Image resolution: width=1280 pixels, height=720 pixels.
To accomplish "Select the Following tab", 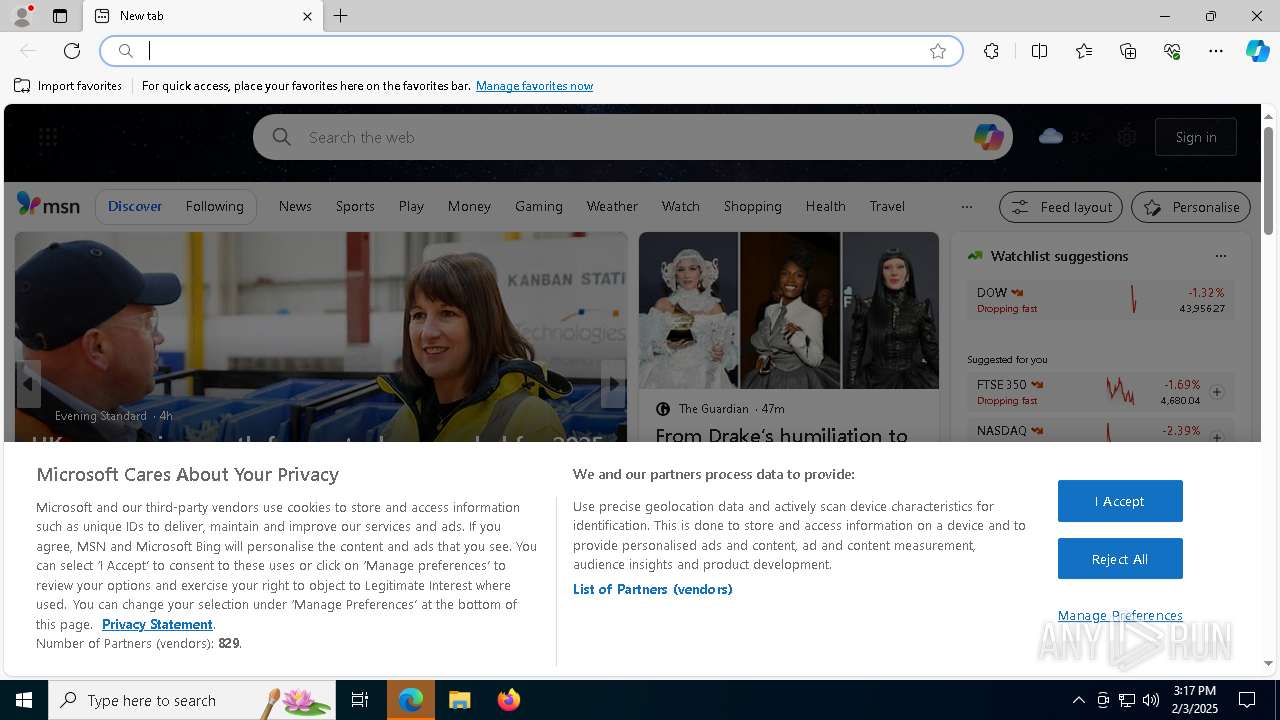I will (x=214, y=206).
